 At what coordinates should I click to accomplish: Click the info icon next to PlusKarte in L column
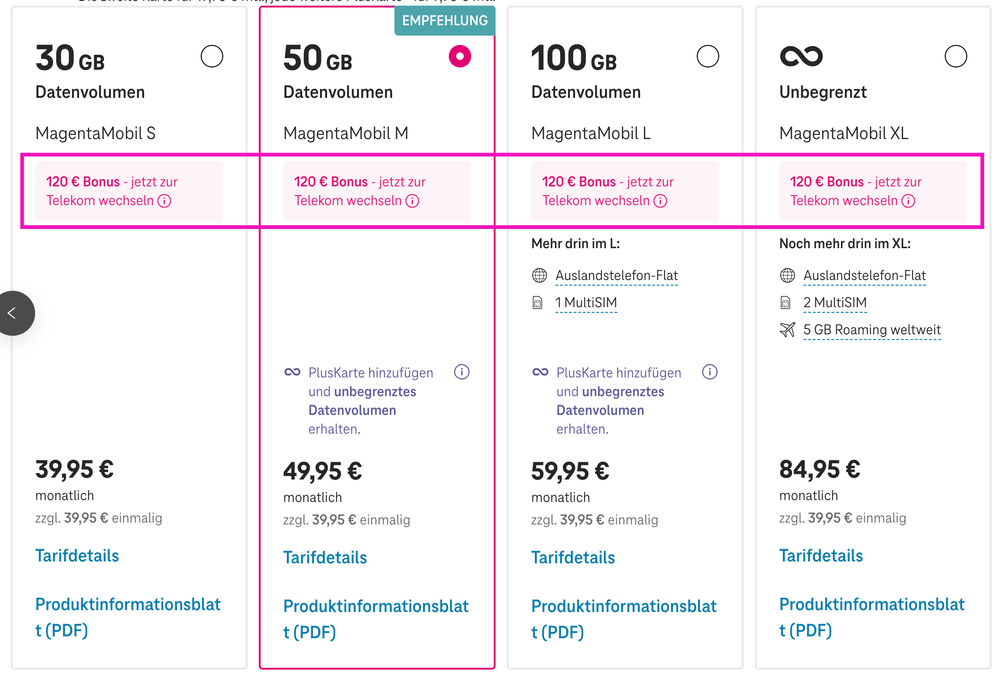coord(709,371)
